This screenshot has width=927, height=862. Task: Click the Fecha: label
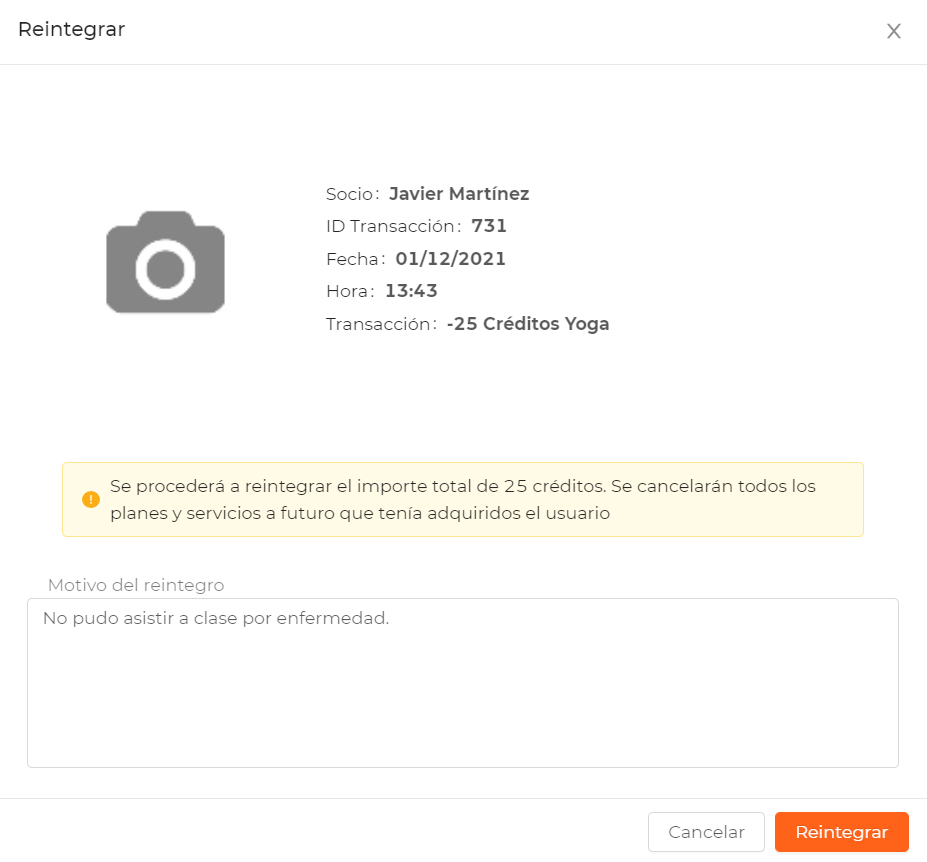pos(356,259)
